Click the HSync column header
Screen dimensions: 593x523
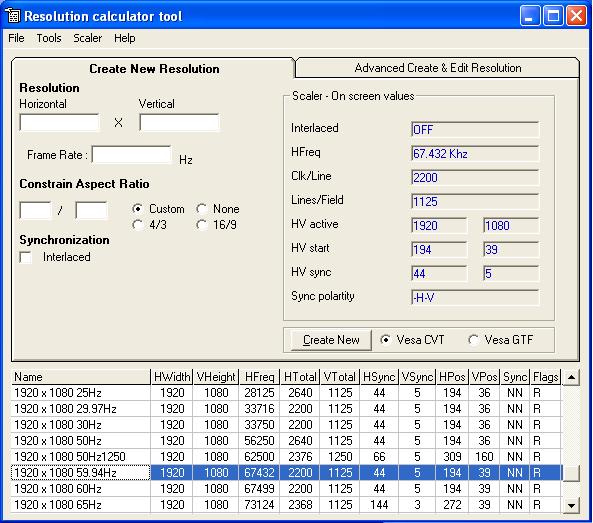tap(379, 377)
